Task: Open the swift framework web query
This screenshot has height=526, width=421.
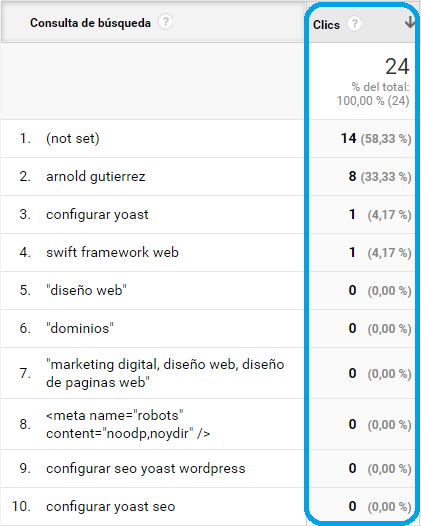Action: pyautogui.click(x=112, y=252)
